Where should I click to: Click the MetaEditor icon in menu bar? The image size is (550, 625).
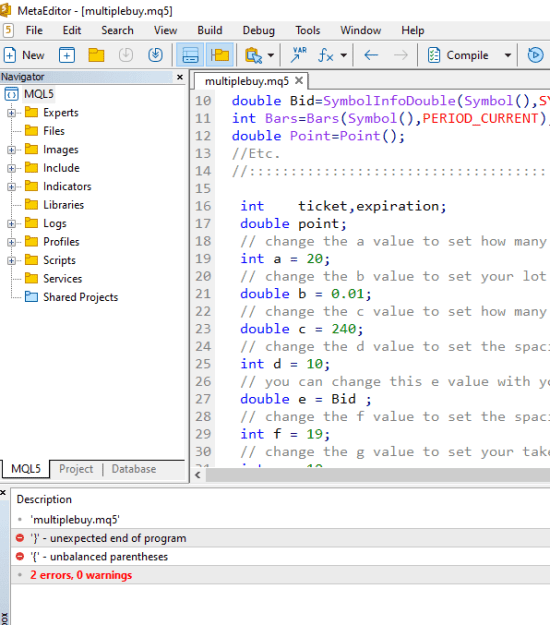click(x=8, y=30)
